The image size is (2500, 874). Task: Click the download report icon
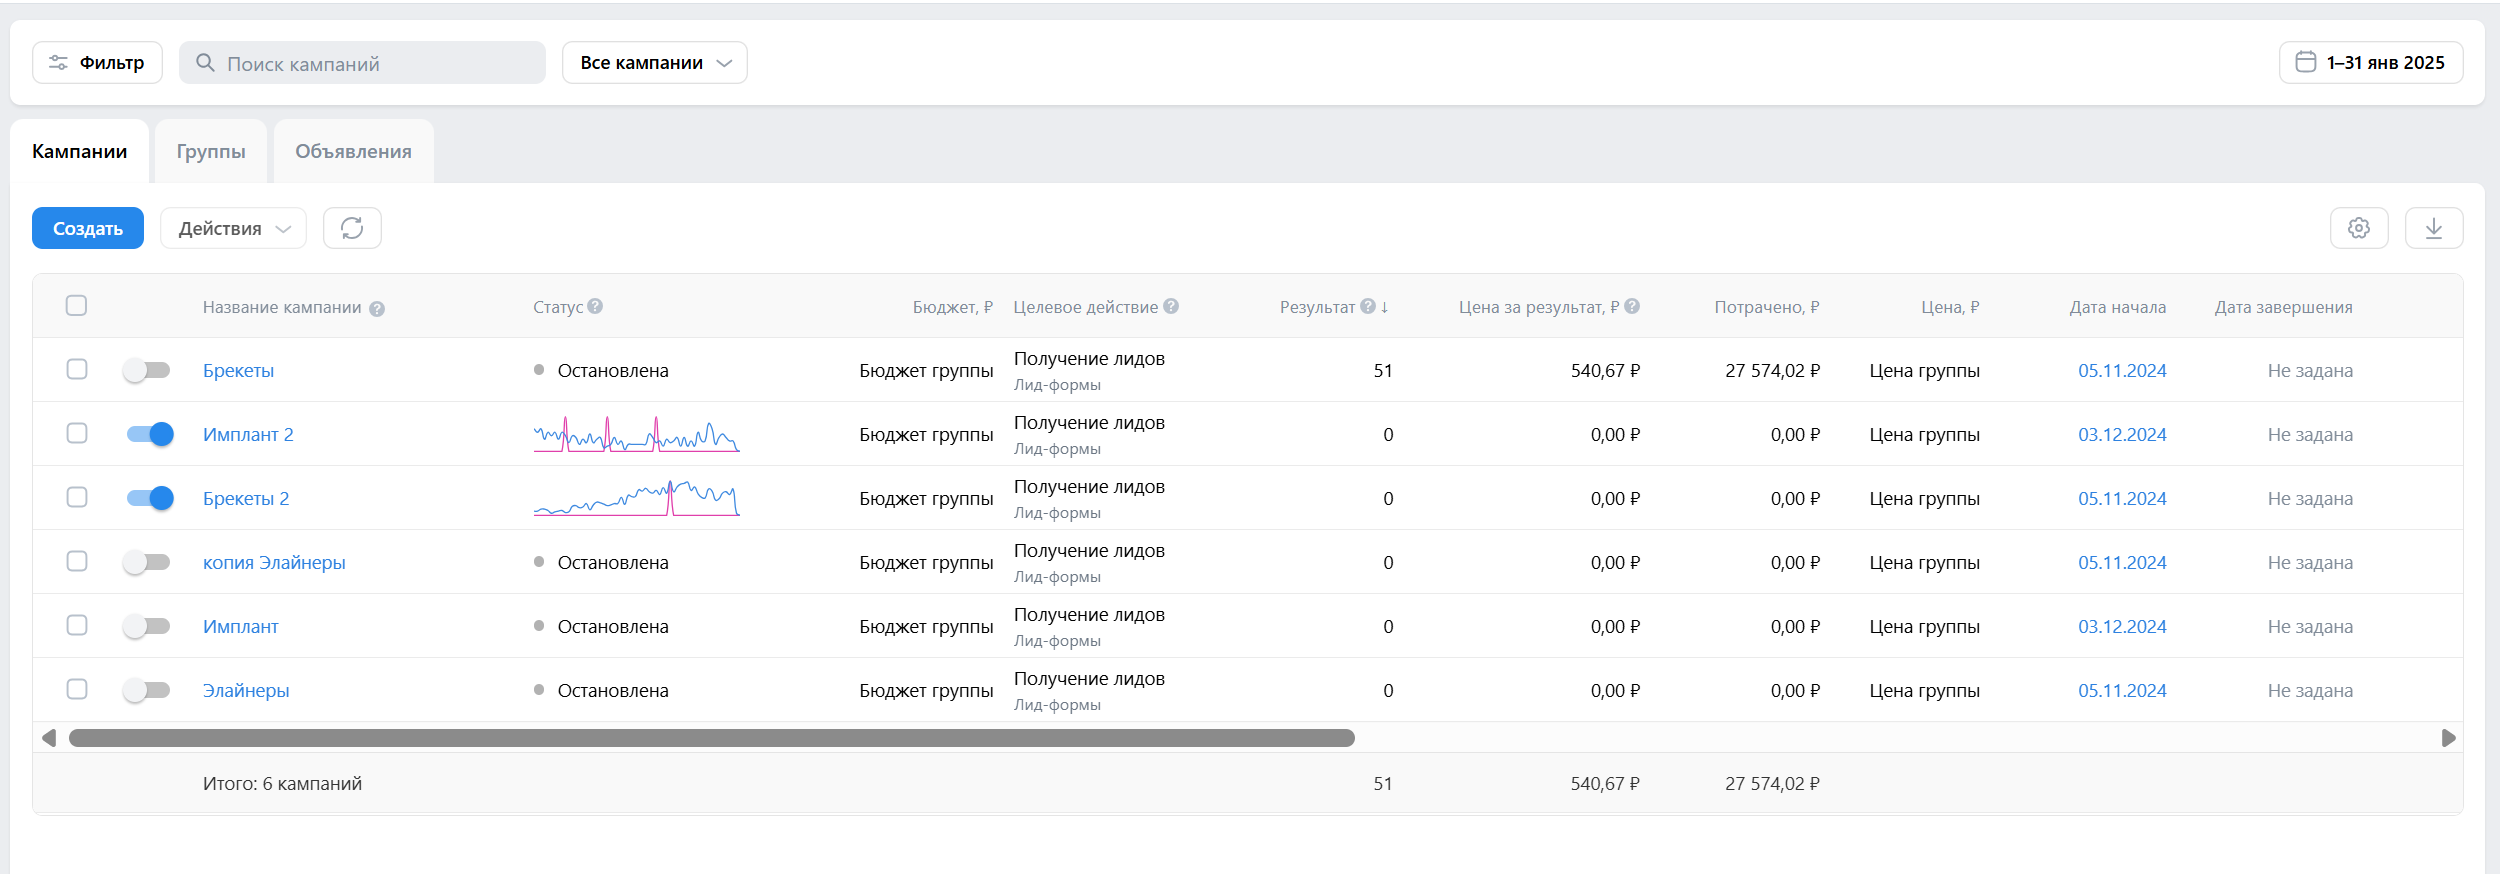point(2433,228)
